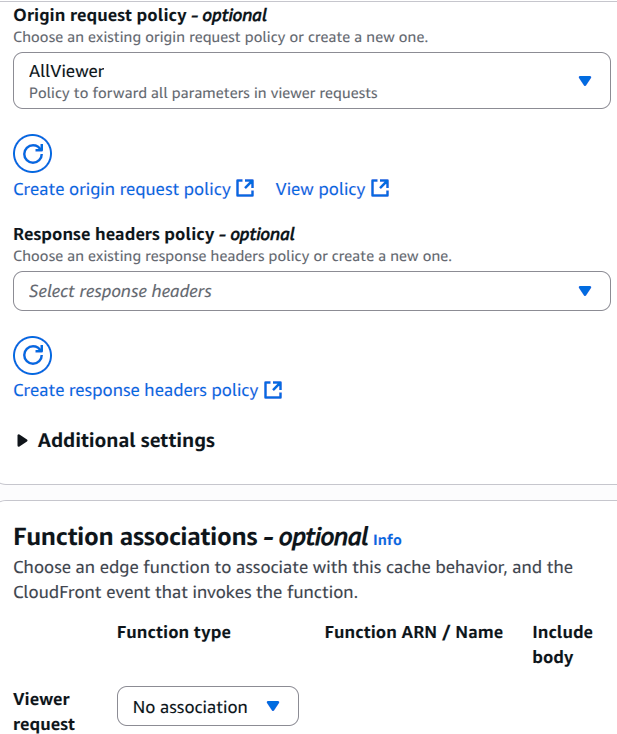Refresh the response headers policy list
617x734 pixels.
[x=32, y=355]
